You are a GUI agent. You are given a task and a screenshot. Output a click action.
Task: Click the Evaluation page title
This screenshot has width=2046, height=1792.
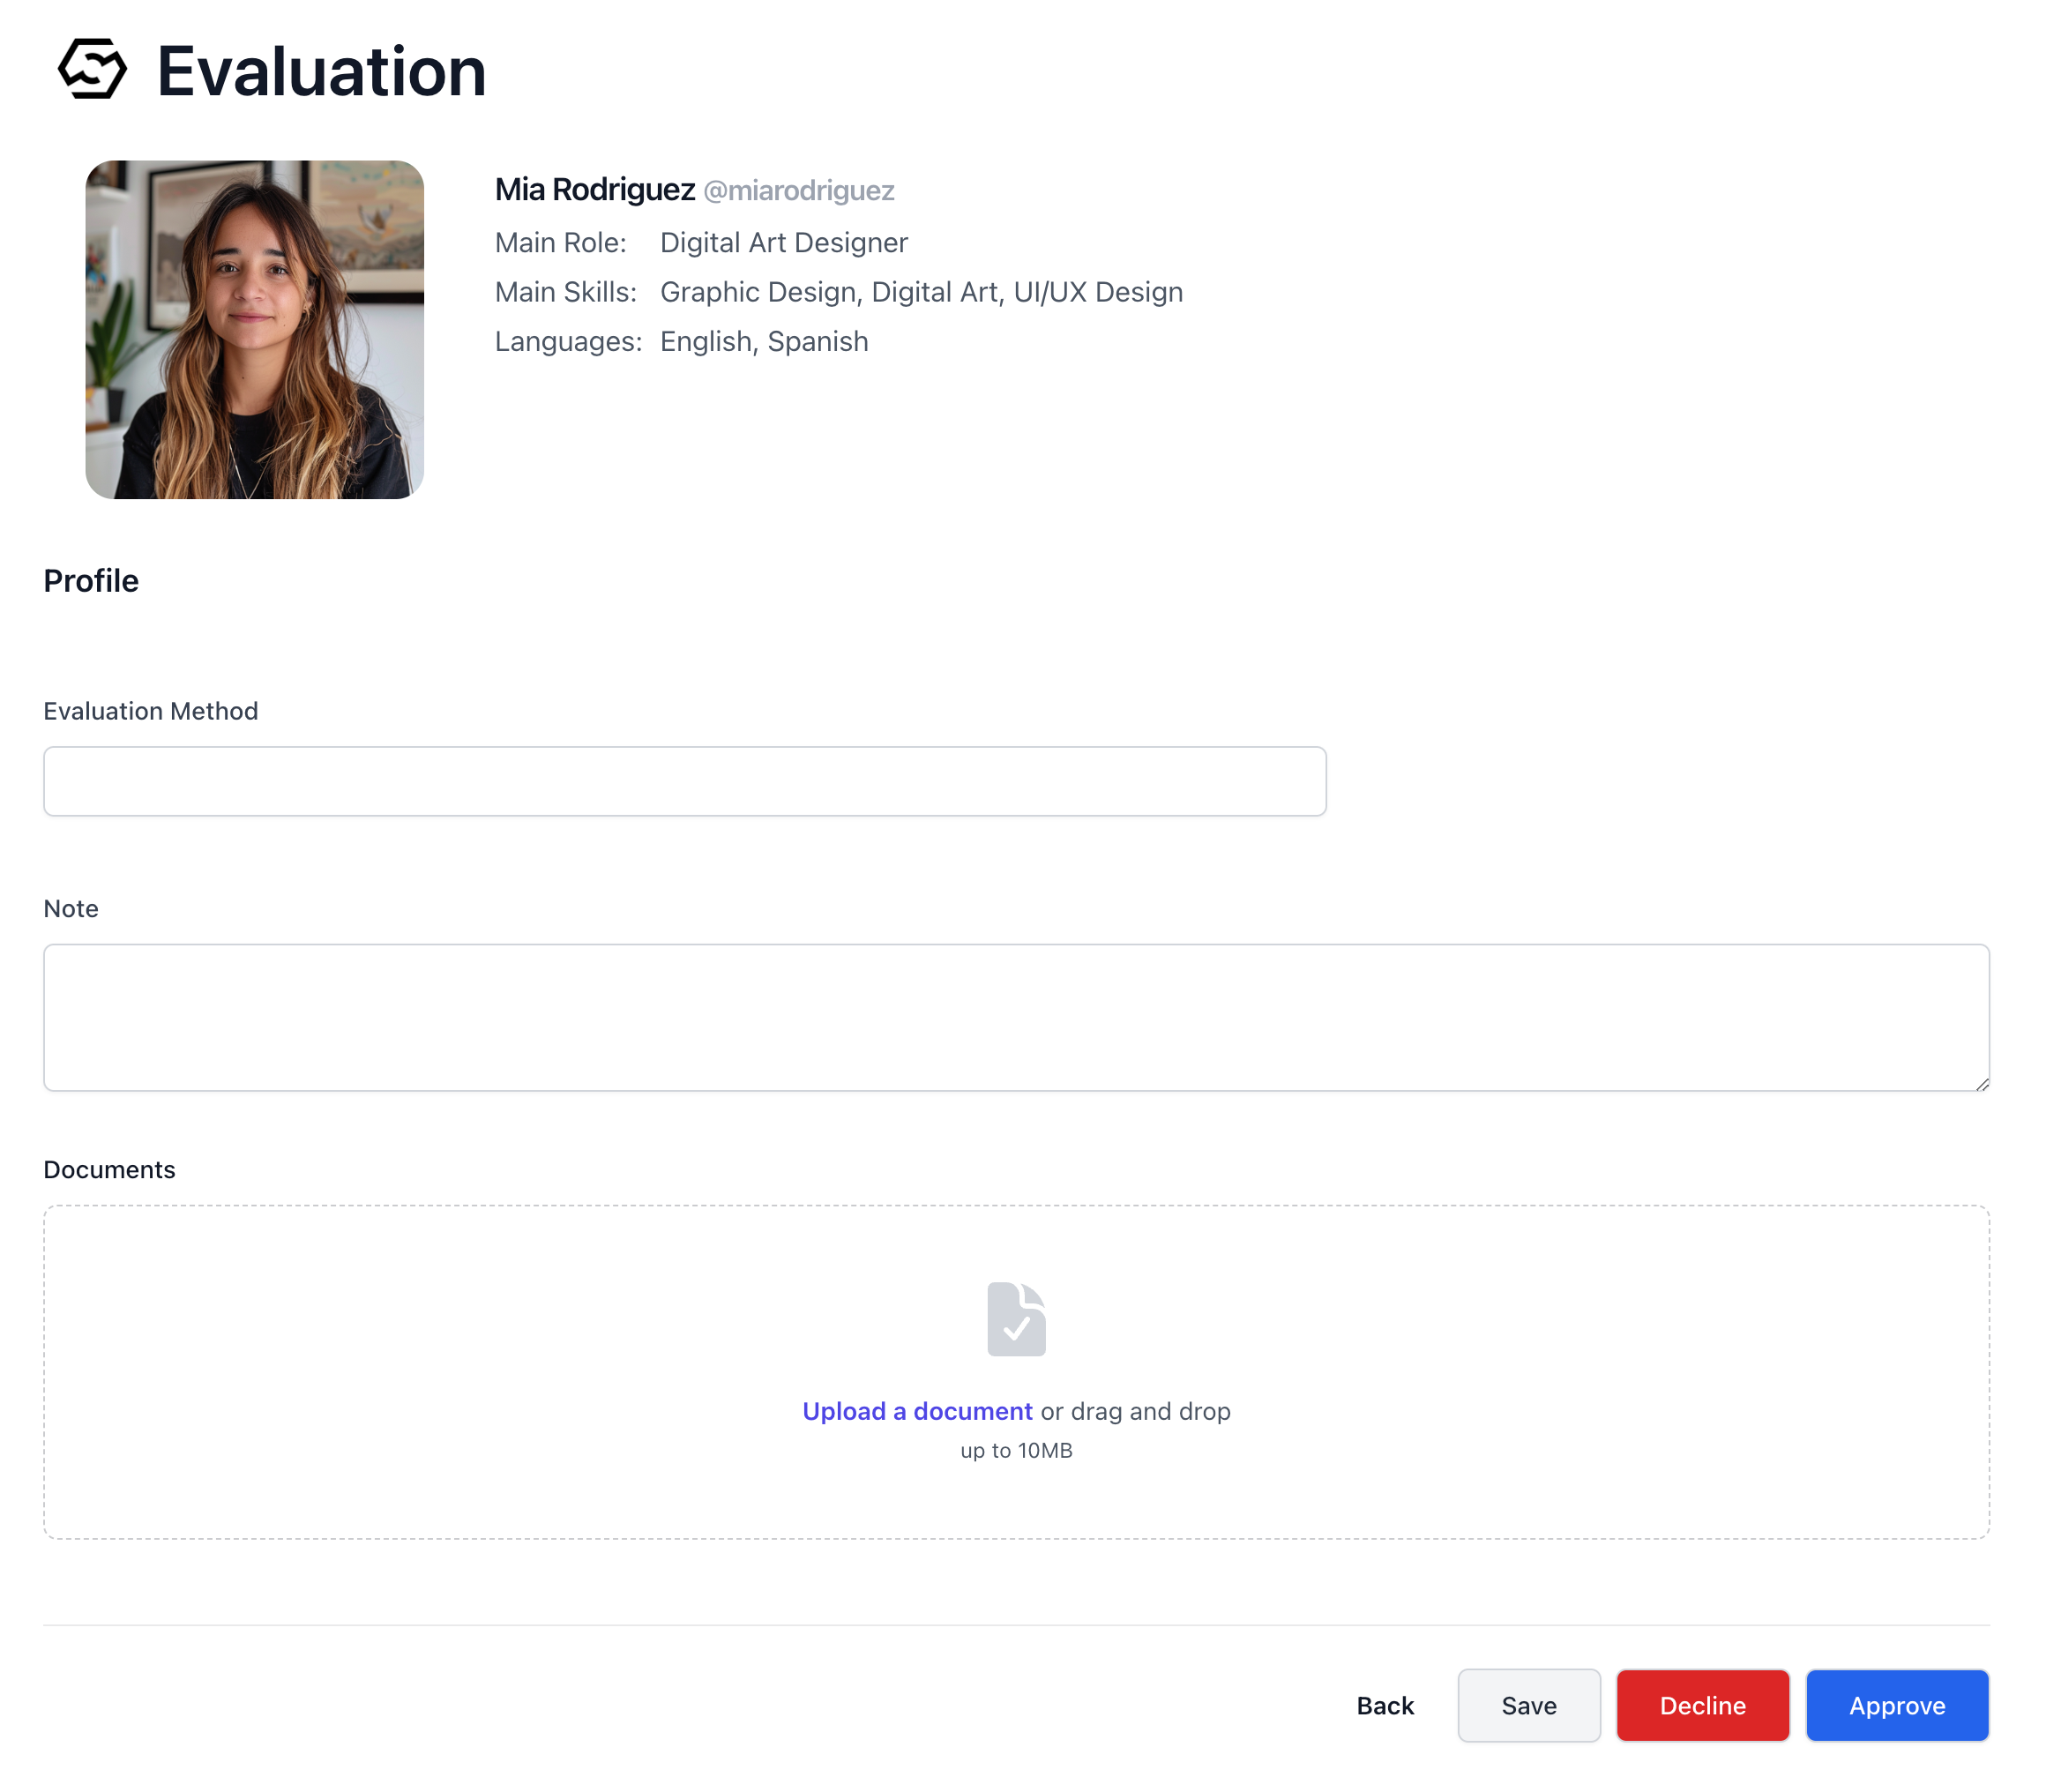point(321,72)
